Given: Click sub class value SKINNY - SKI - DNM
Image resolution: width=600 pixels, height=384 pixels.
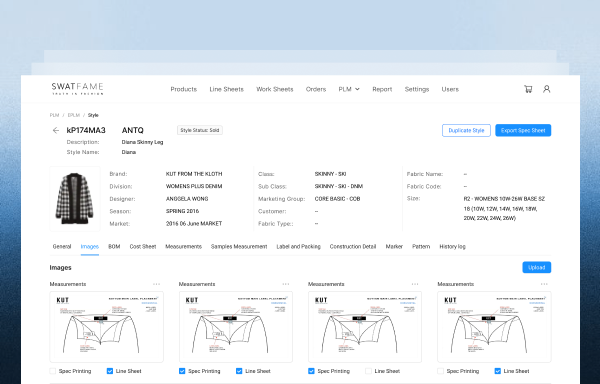Looking at the screenshot, I should point(339,187).
